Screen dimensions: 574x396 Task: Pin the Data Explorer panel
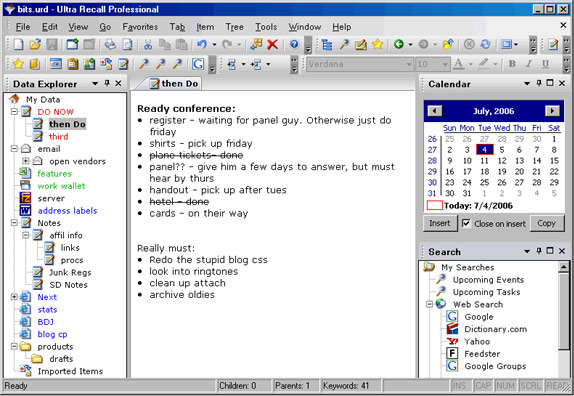[x=107, y=83]
